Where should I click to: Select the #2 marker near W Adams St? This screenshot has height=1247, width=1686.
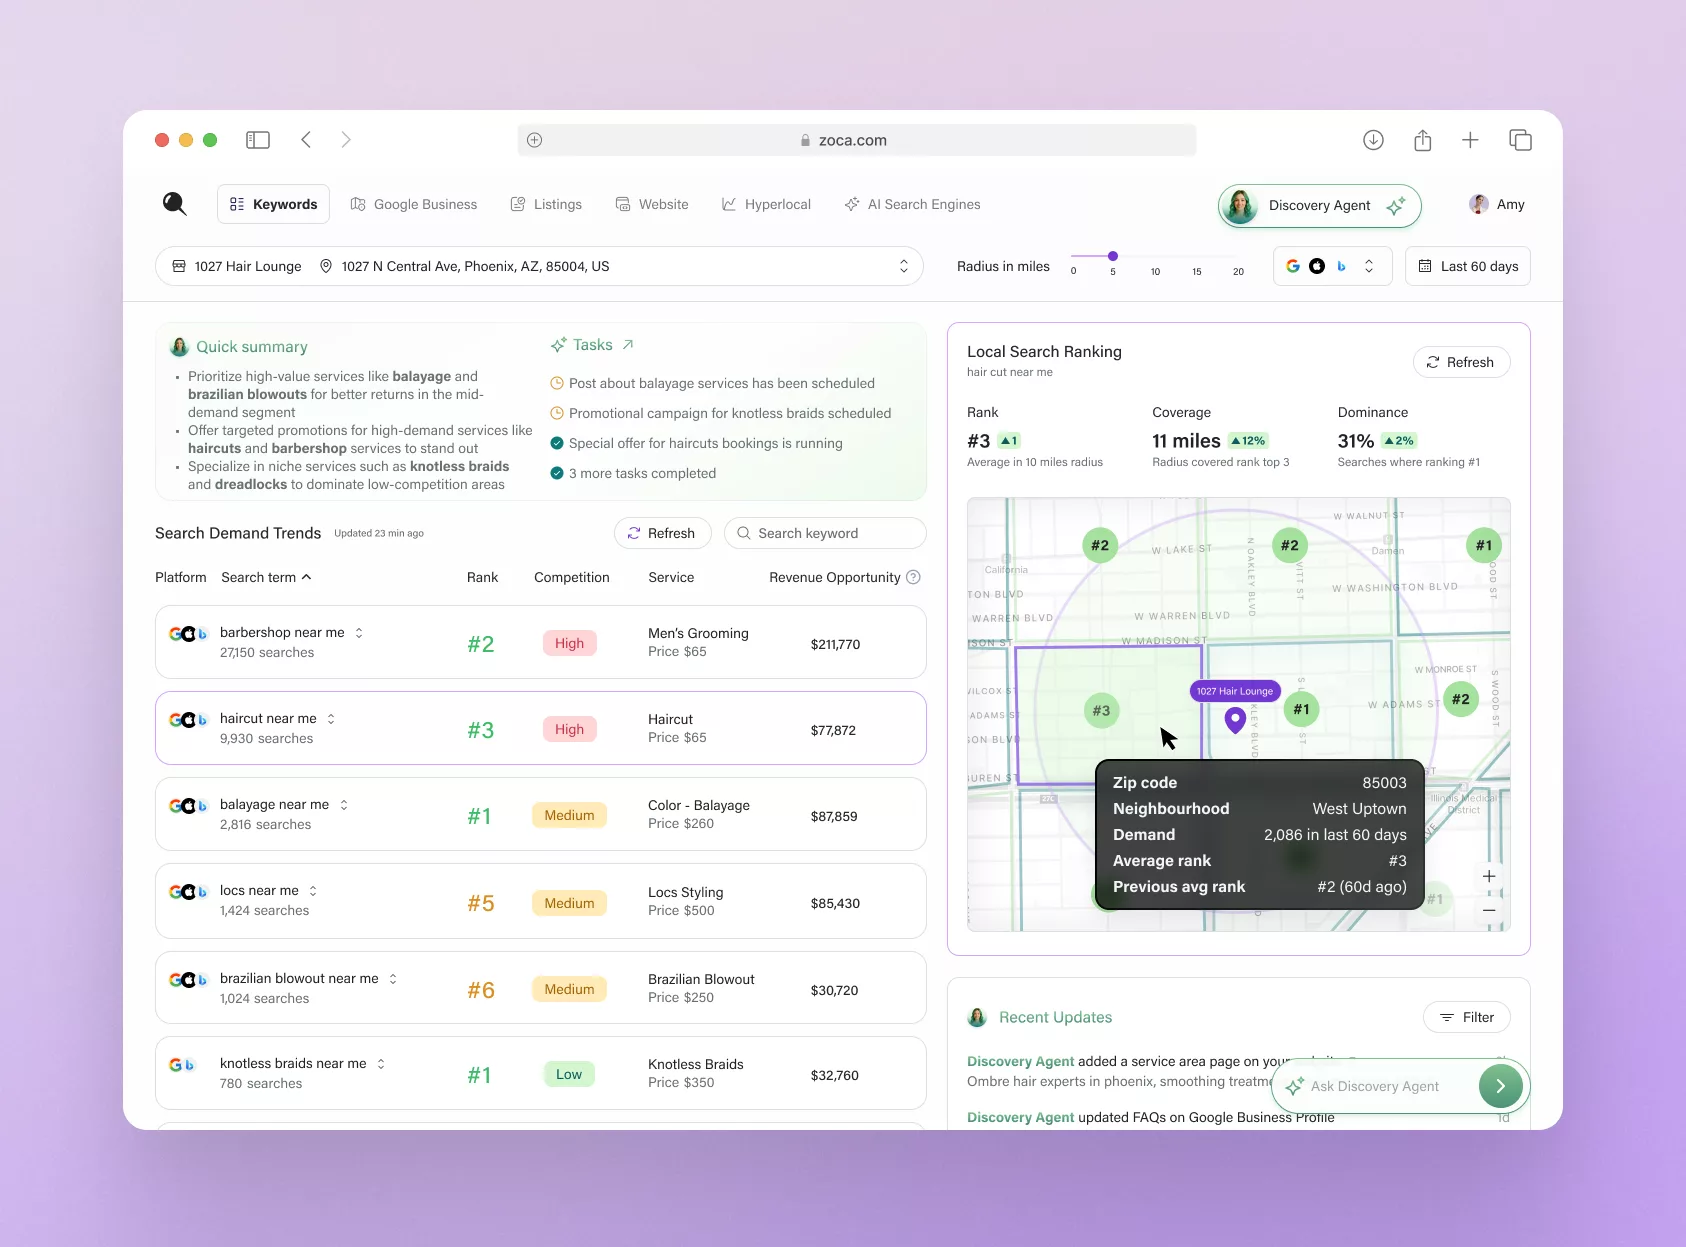[x=1461, y=699]
